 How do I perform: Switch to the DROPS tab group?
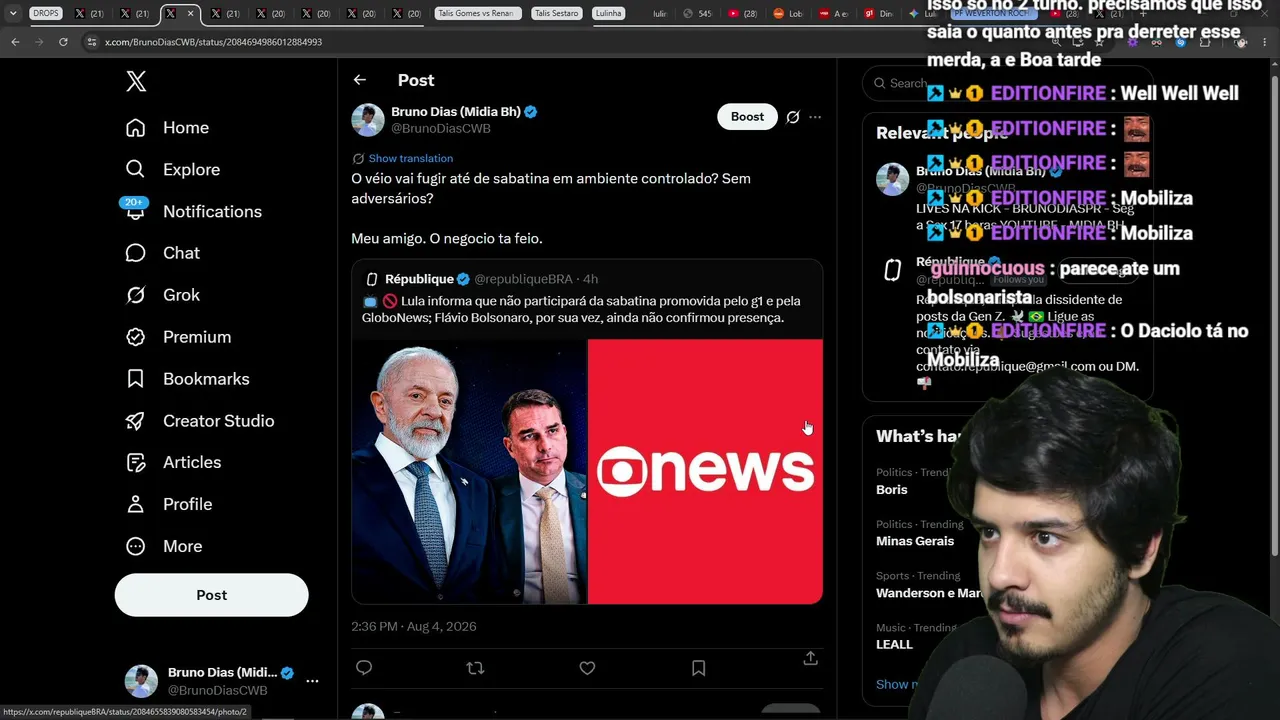coord(46,14)
